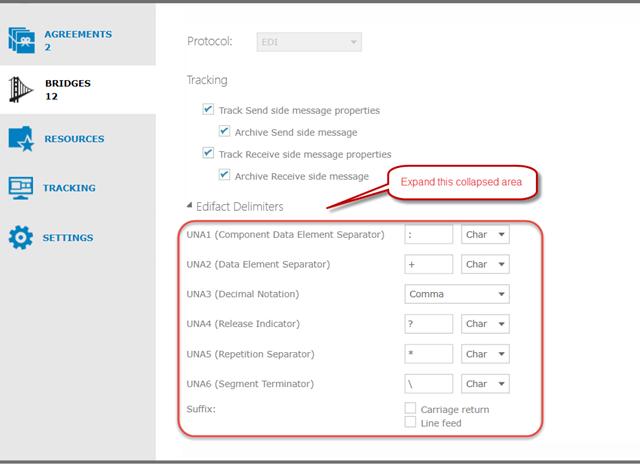Click UNA4 Release Indicator input field

(428, 324)
